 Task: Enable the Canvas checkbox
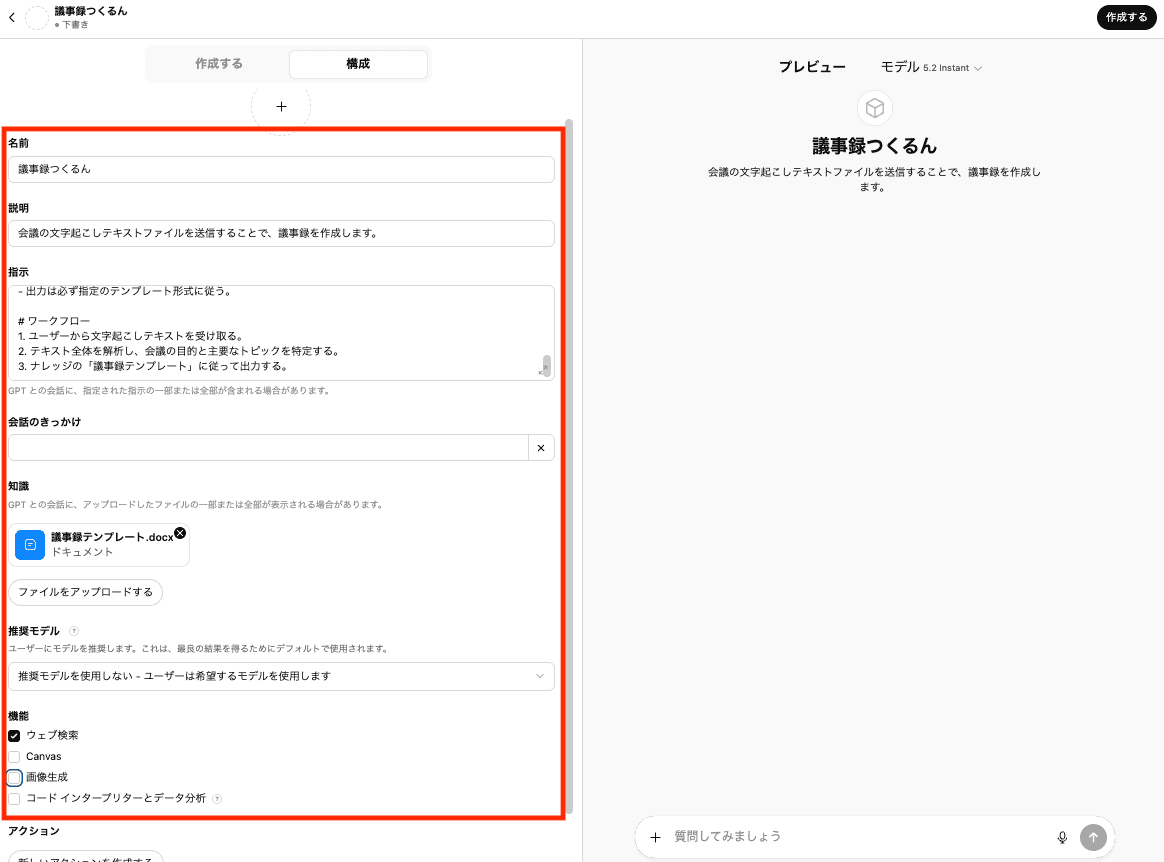tap(14, 757)
